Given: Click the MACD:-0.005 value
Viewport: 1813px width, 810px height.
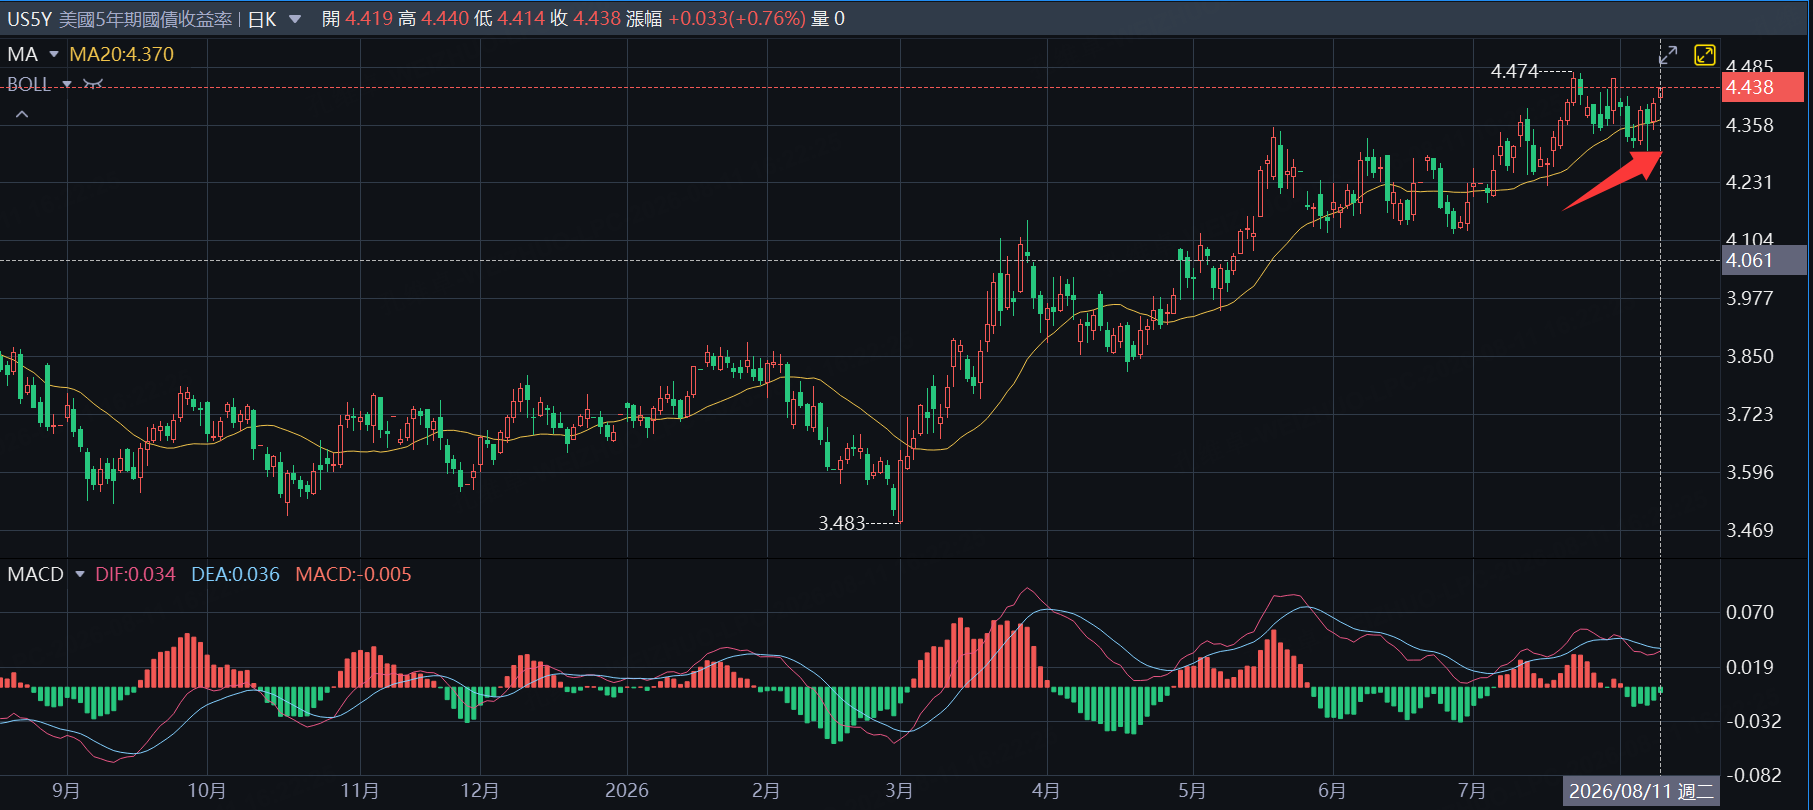Looking at the screenshot, I should pos(353,574).
